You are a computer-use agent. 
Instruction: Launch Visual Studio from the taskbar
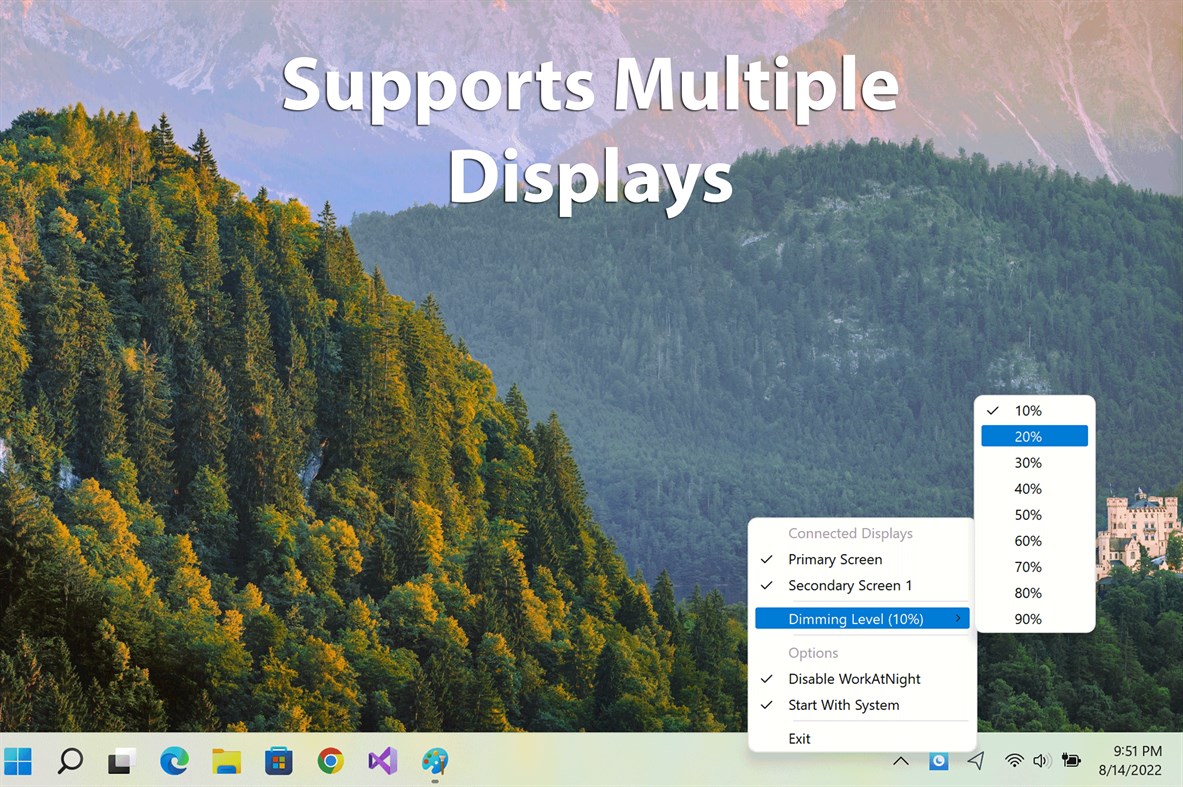click(382, 761)
